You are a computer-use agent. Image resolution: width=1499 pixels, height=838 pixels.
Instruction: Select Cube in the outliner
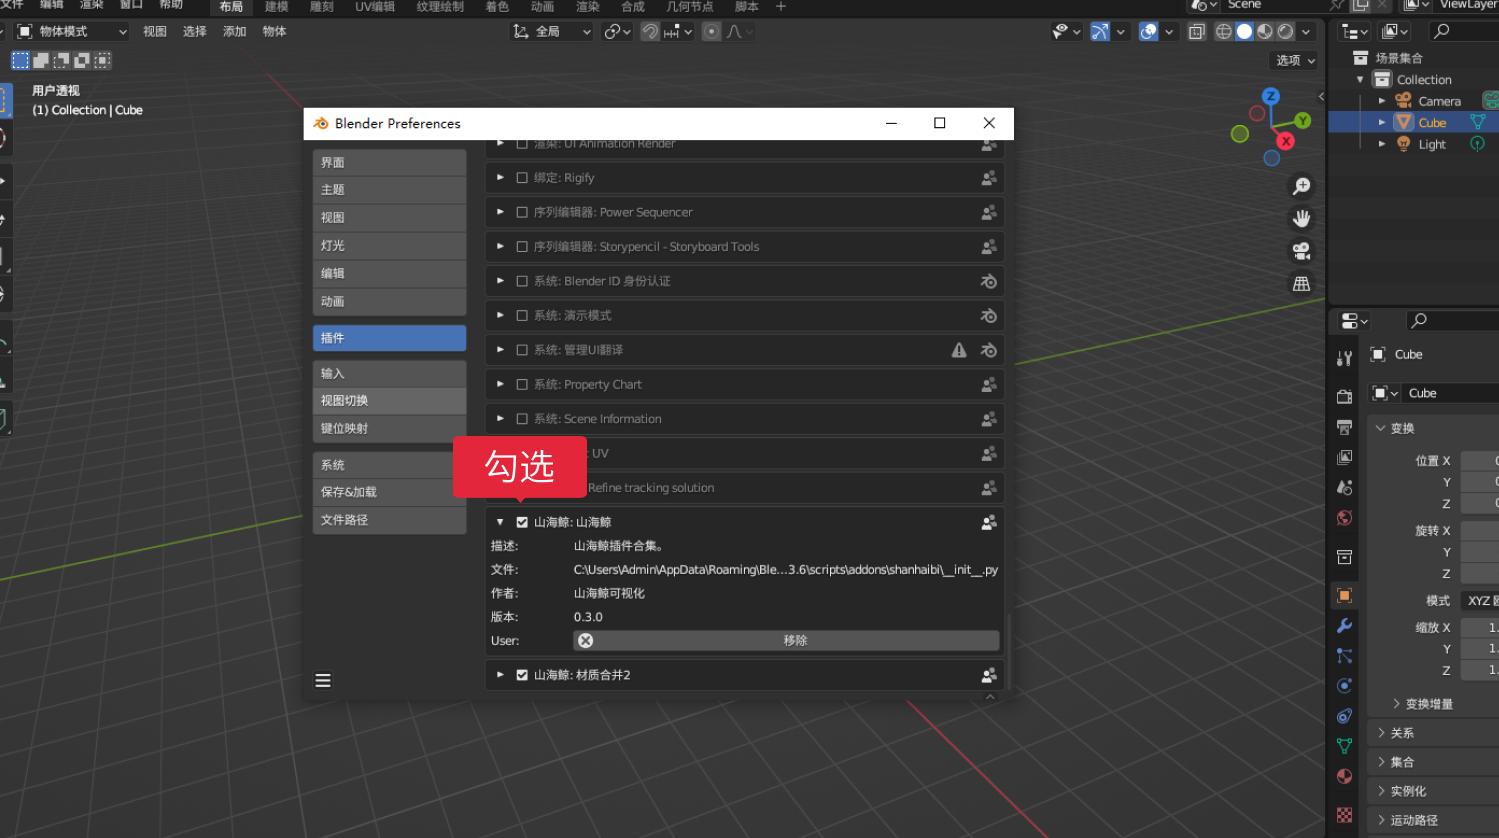(x=1432, y=123)
